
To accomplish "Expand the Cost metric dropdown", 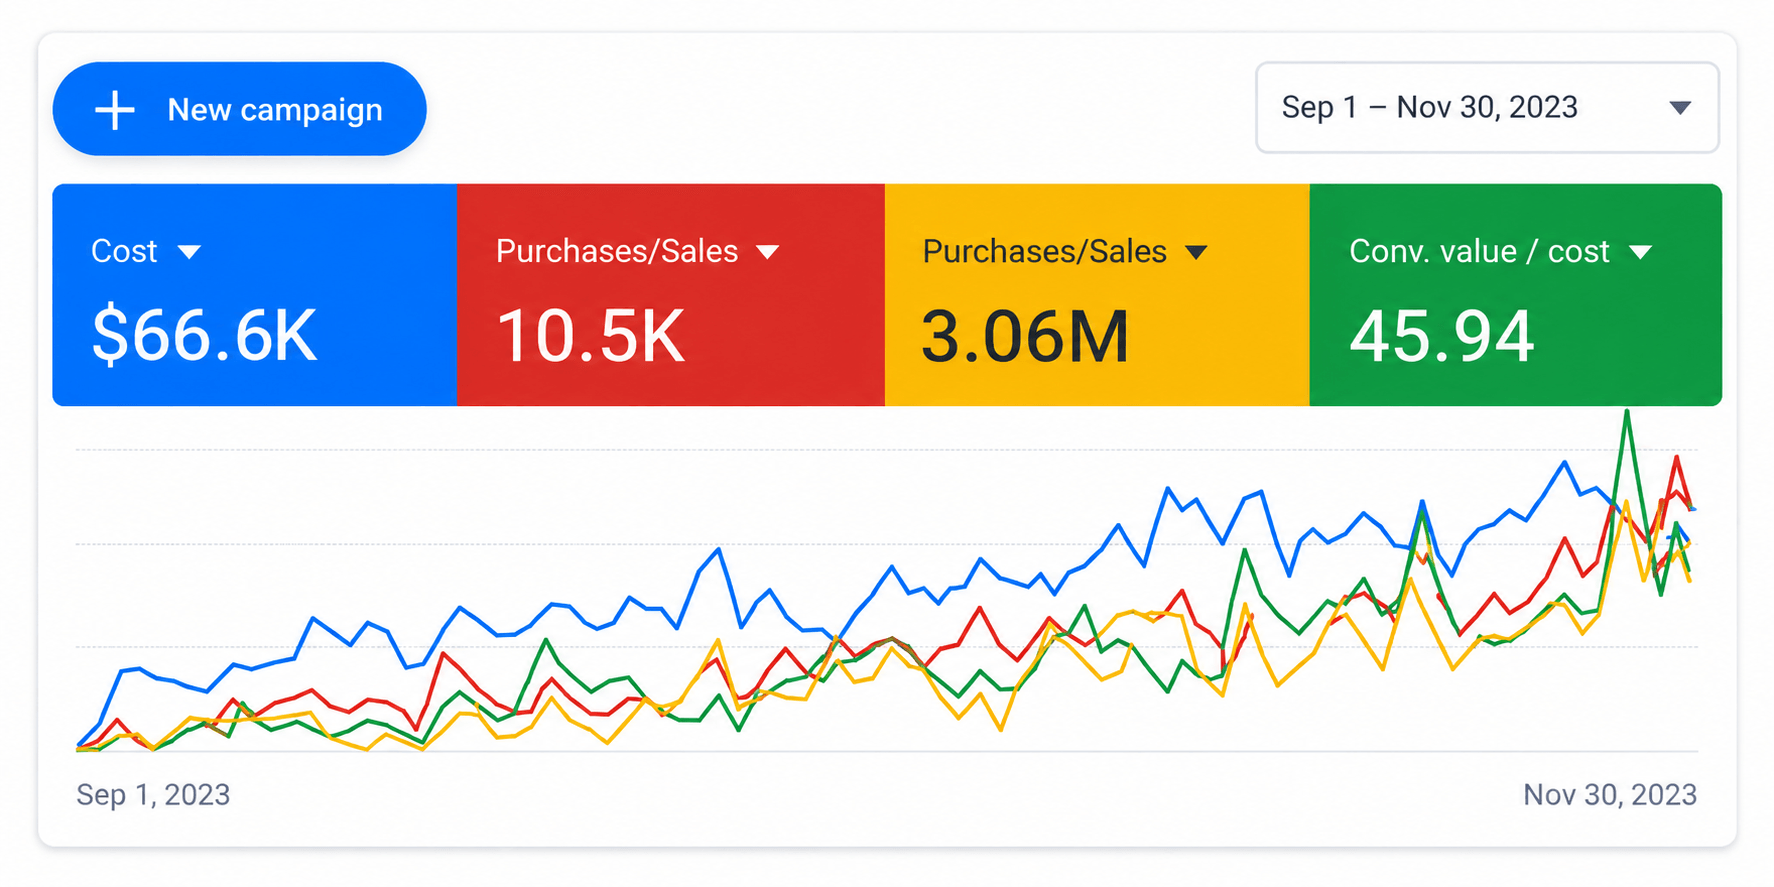I will click(189, 252).
